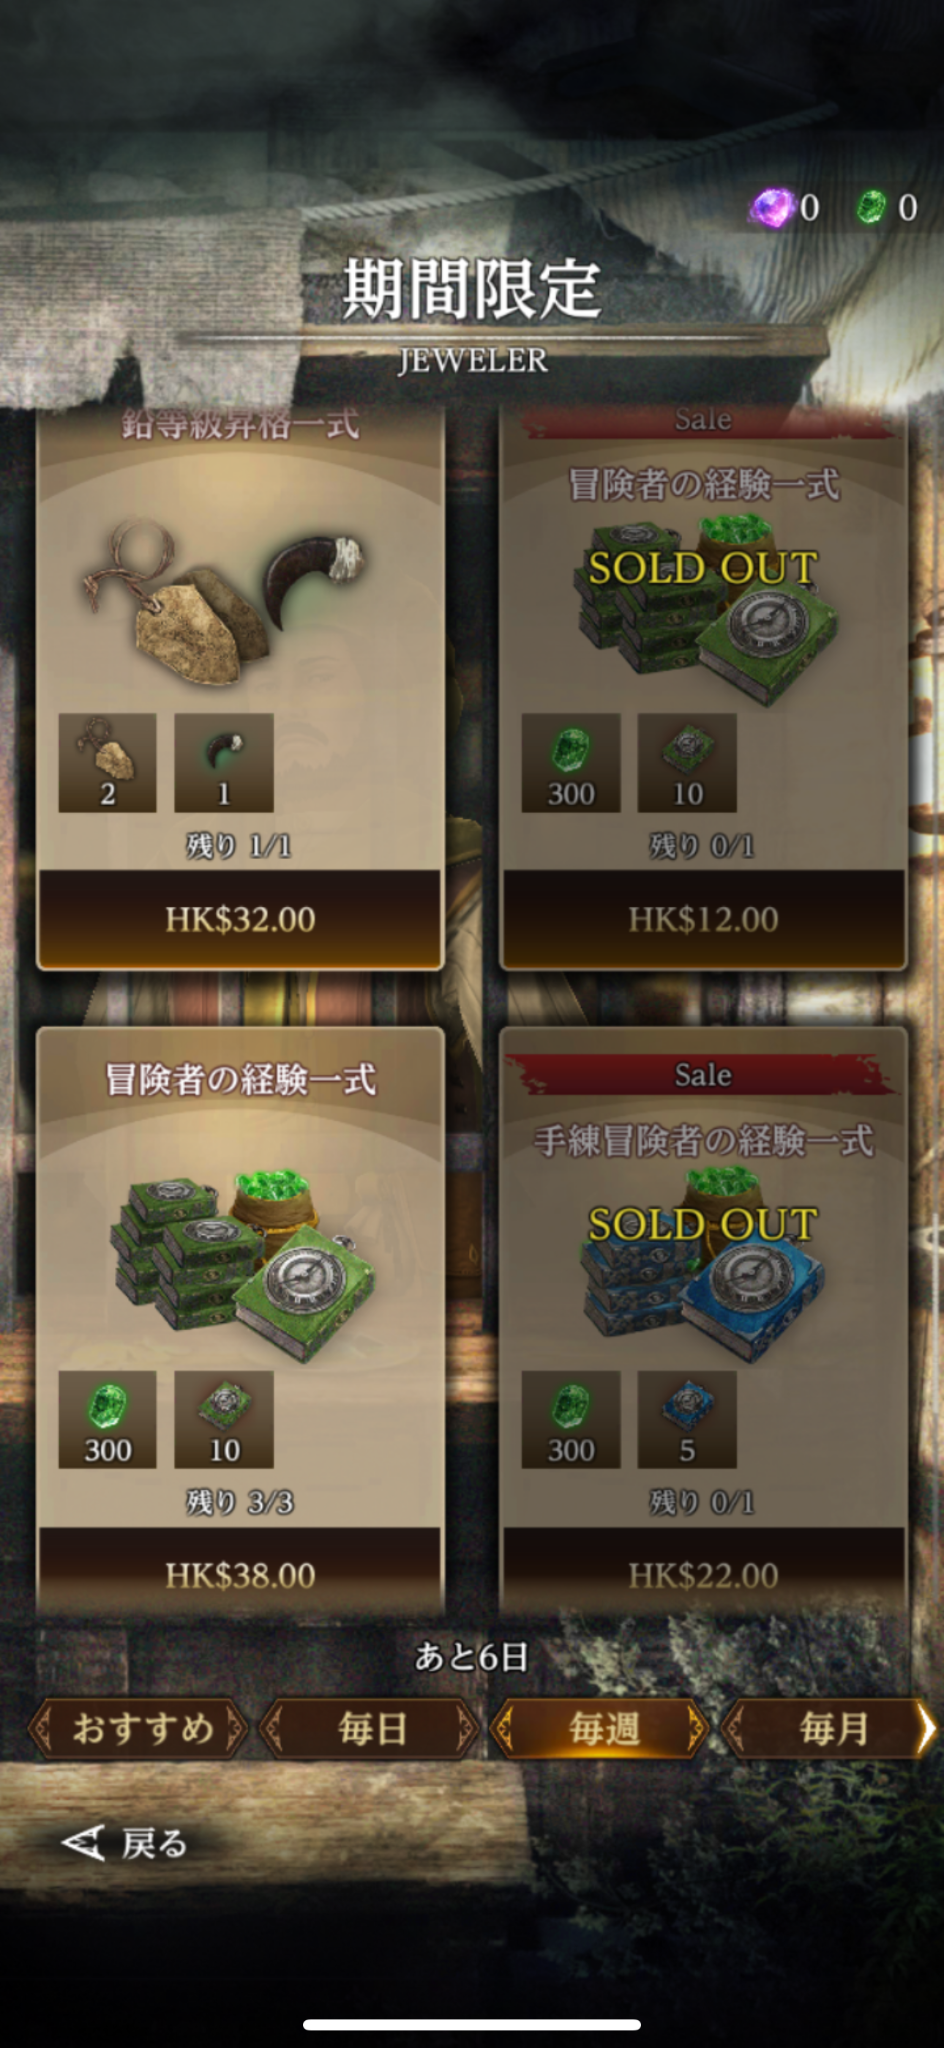
Task: Tap green guidebook 10 icon in HK$38.00 pack
Action: tap(224, 1419)
